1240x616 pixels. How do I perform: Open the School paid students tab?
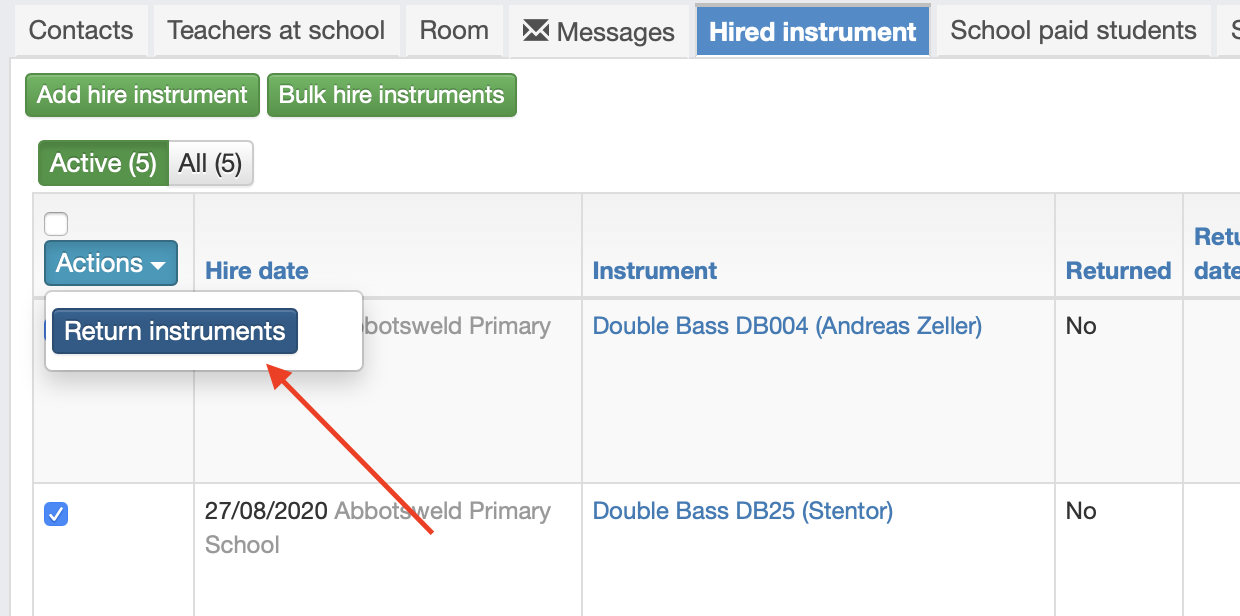1073,30
